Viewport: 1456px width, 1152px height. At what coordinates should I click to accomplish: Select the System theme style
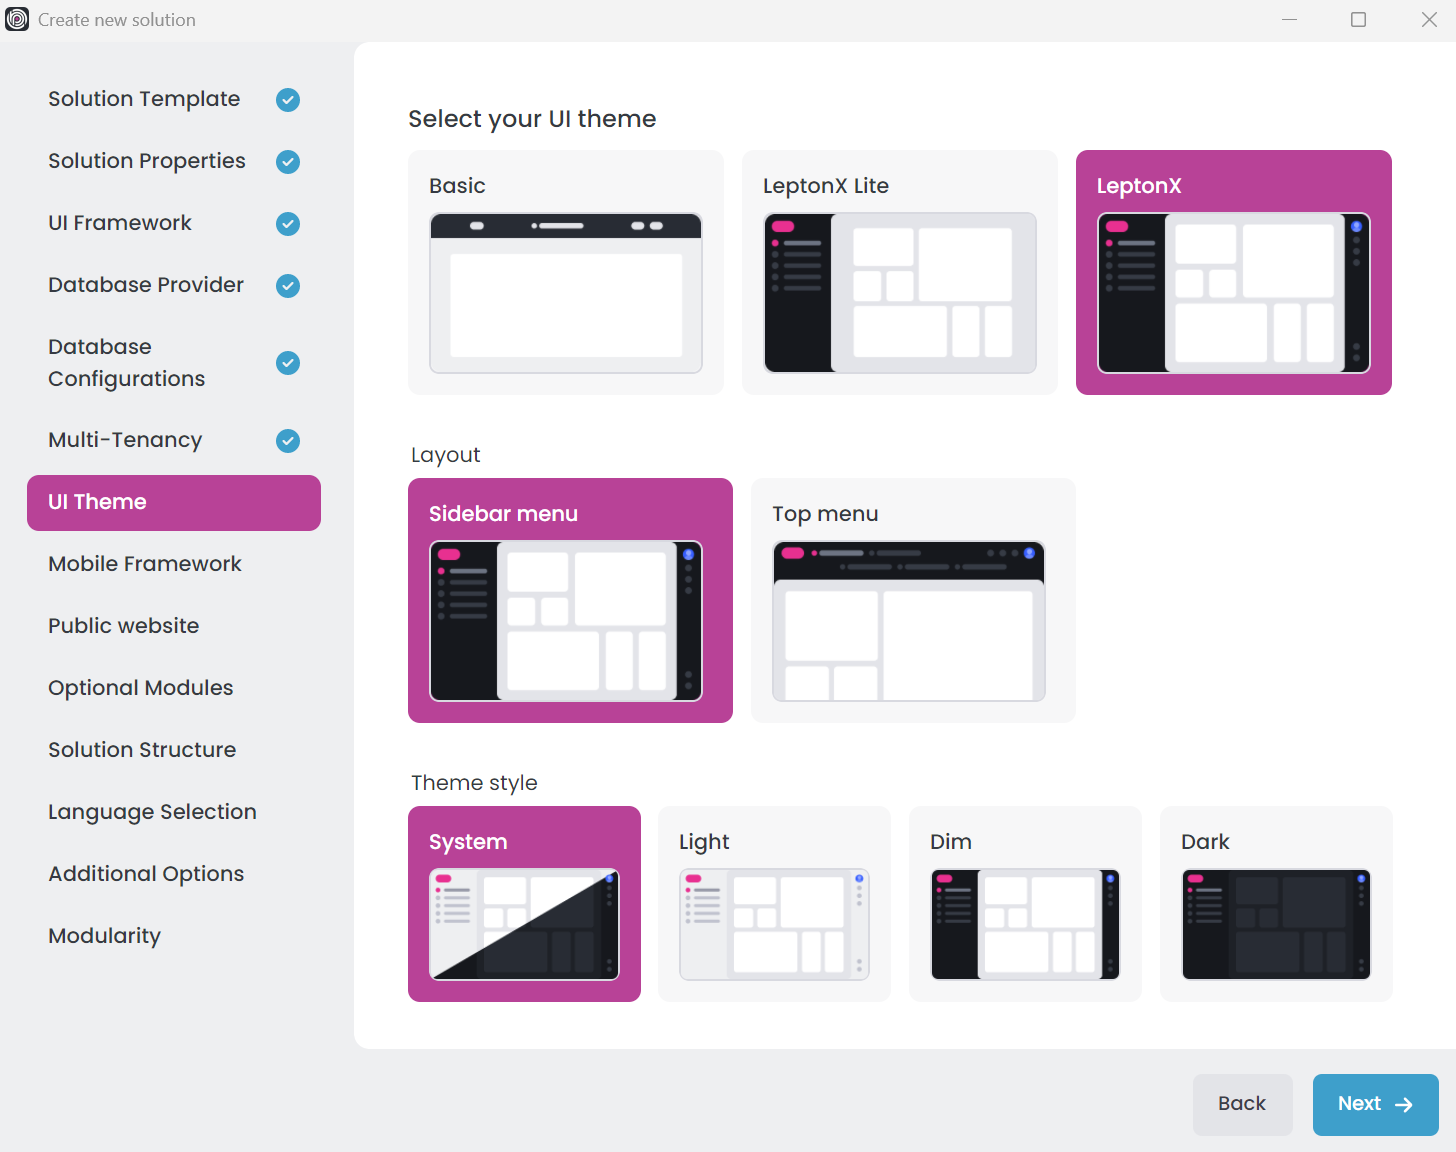tap(524, 904)
